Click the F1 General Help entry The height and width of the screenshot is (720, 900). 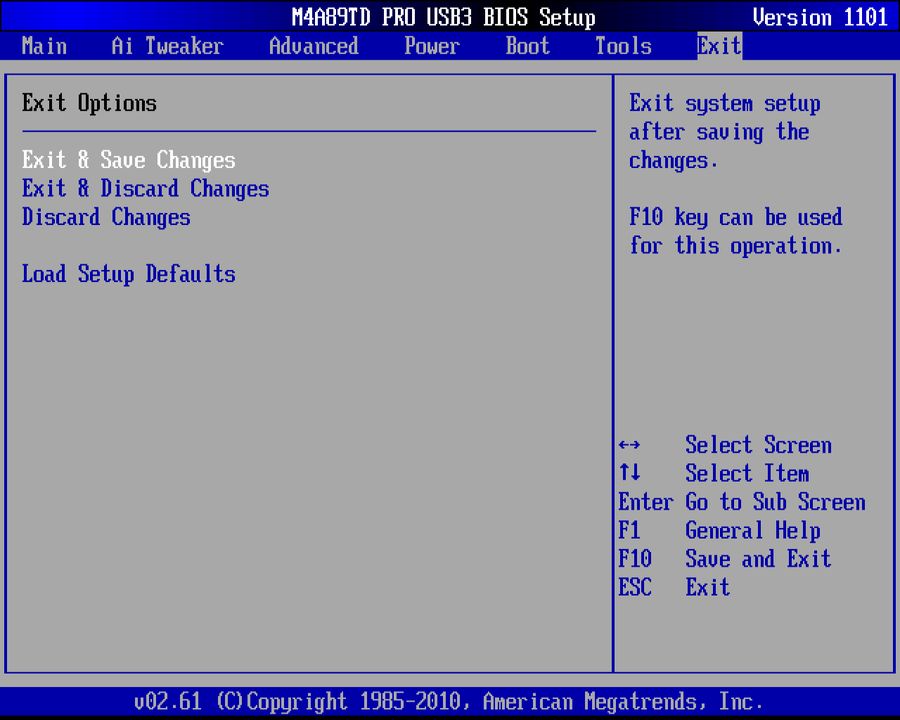click(x=720, y=530)
